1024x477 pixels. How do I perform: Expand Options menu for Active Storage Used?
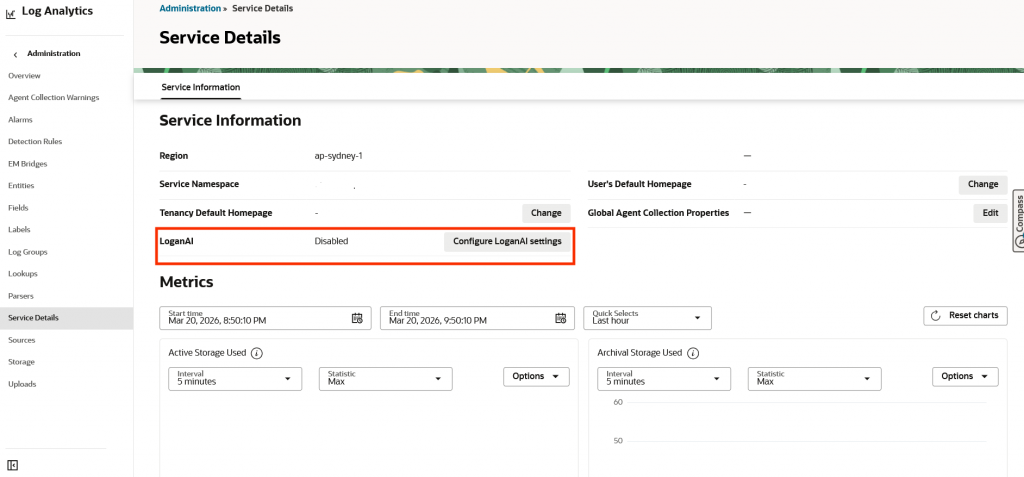[x=535, y=377]
